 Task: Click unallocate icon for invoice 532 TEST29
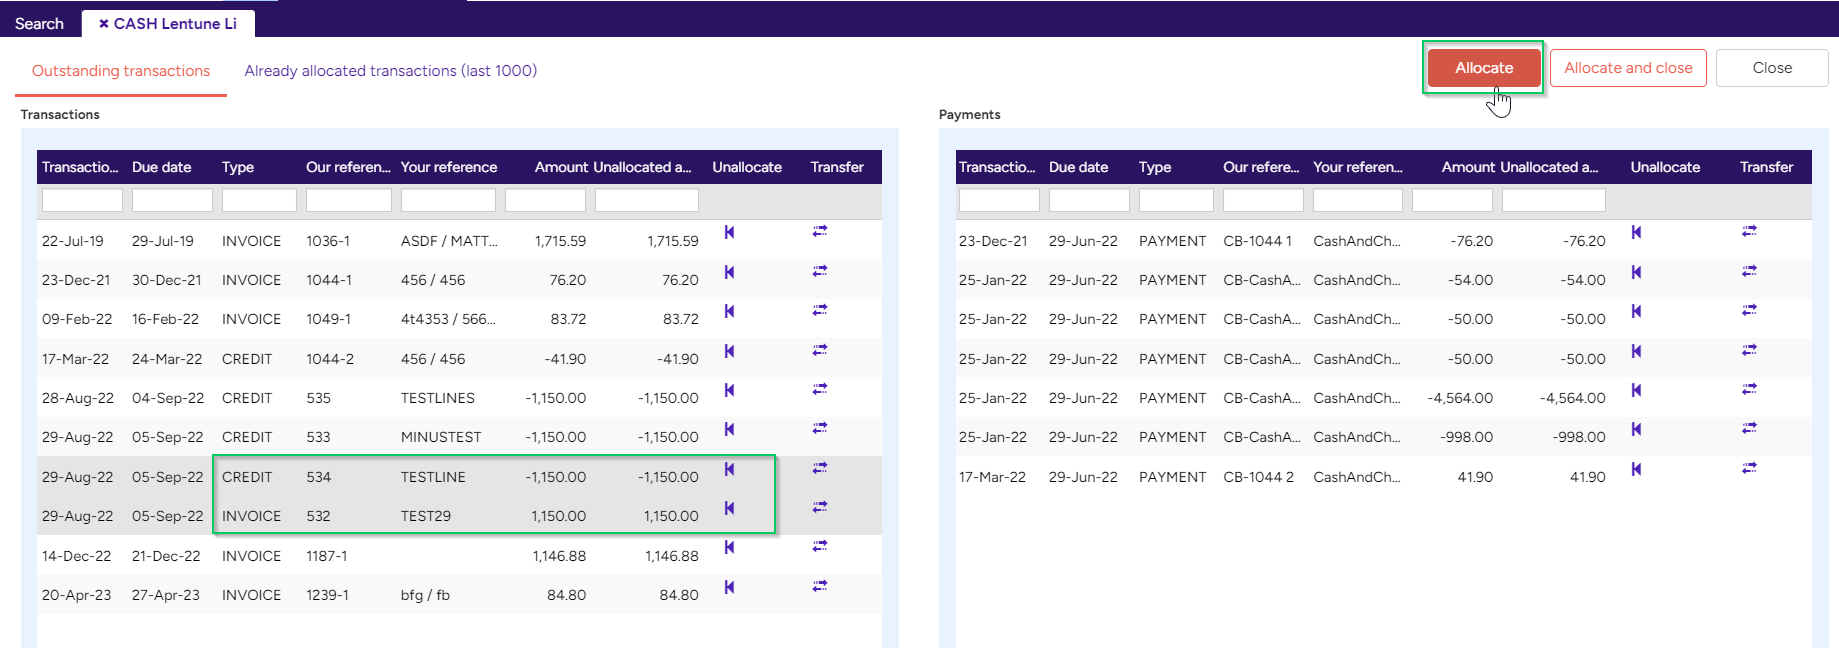click(x=729, y=508)
